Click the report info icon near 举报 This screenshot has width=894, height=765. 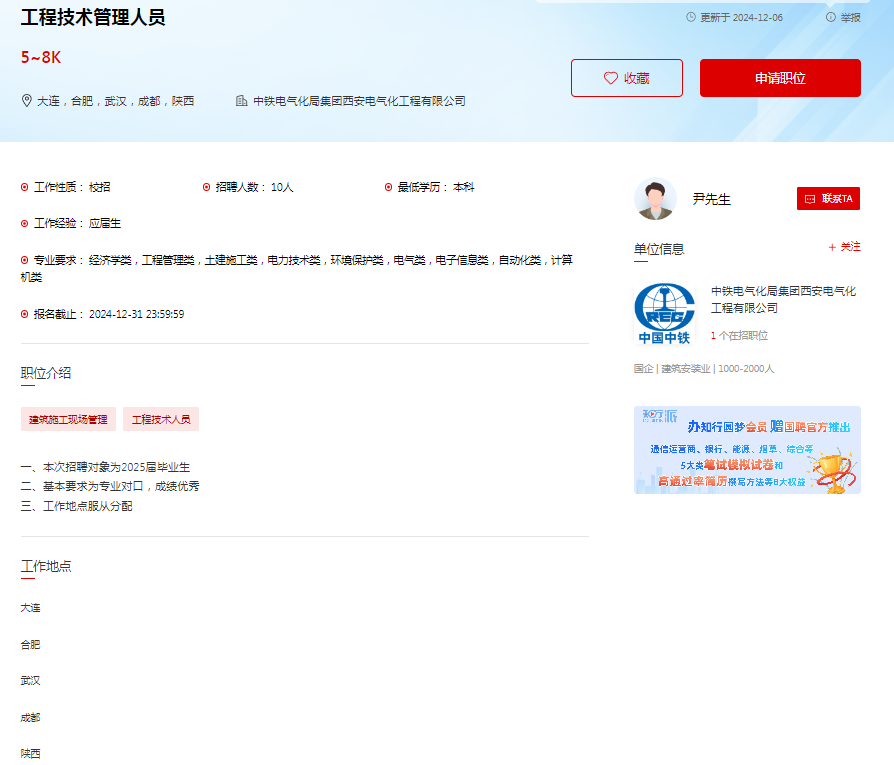[830, 17]
